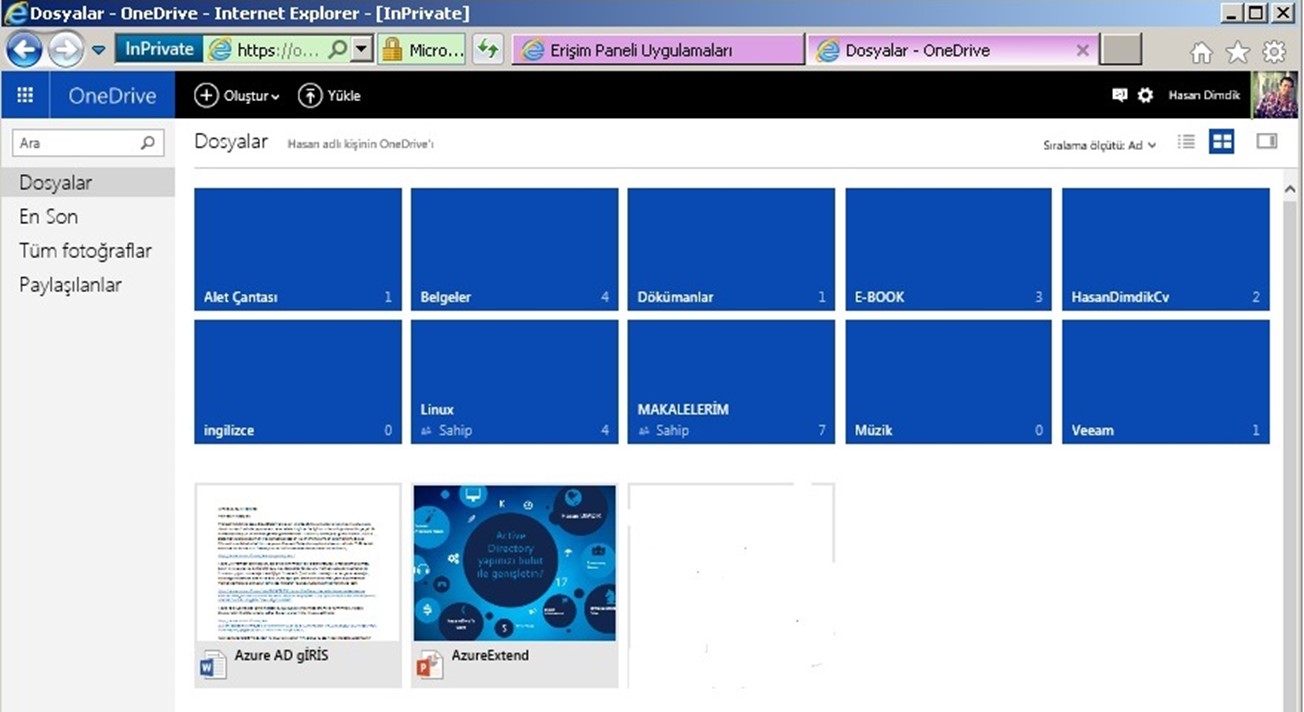This screenshot has height=712, width=1304.
Task: Expand the address bar dropdown arrow
Action: pyautogui.click(x=362, y=49)
